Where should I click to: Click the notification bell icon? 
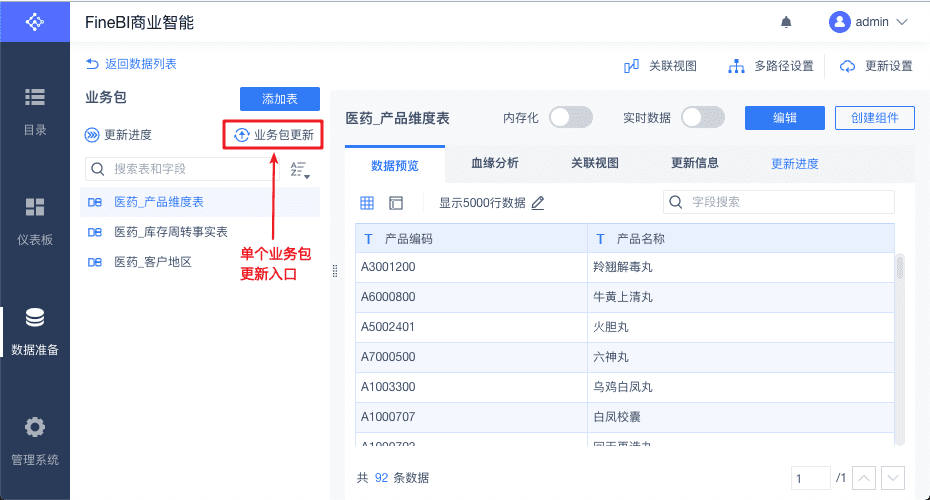tap(786, 22)
